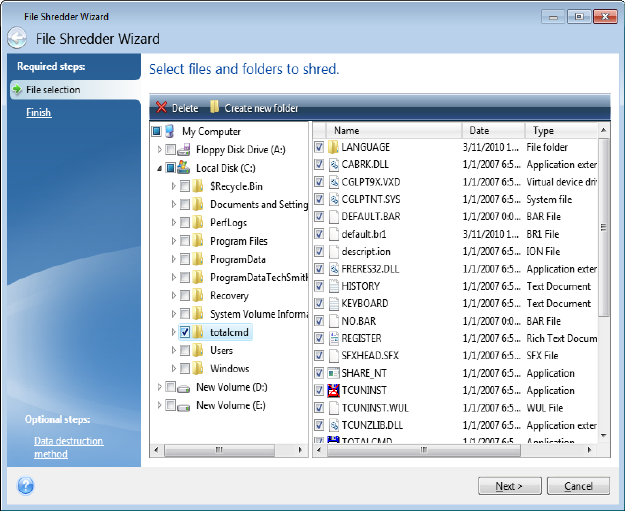This screenshot has height=511, width=625.
Task: Expand the Users folder node
Action: [173, 350]
